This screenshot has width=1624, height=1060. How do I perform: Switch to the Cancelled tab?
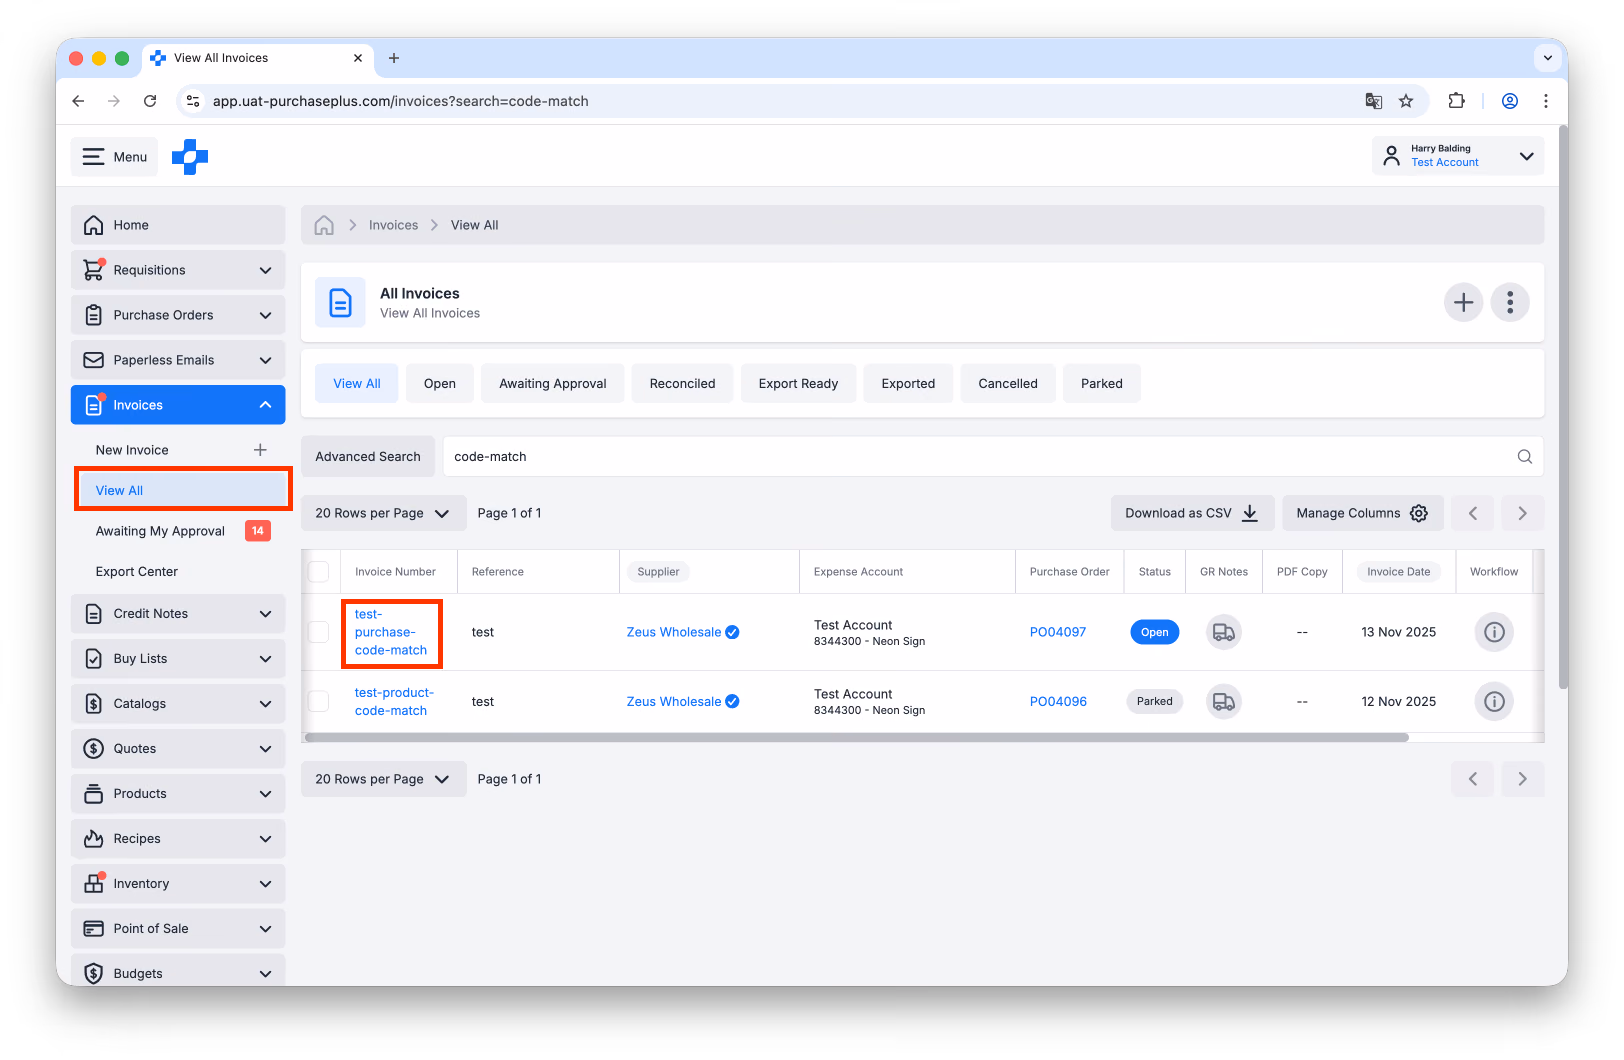pos(1008,384)
